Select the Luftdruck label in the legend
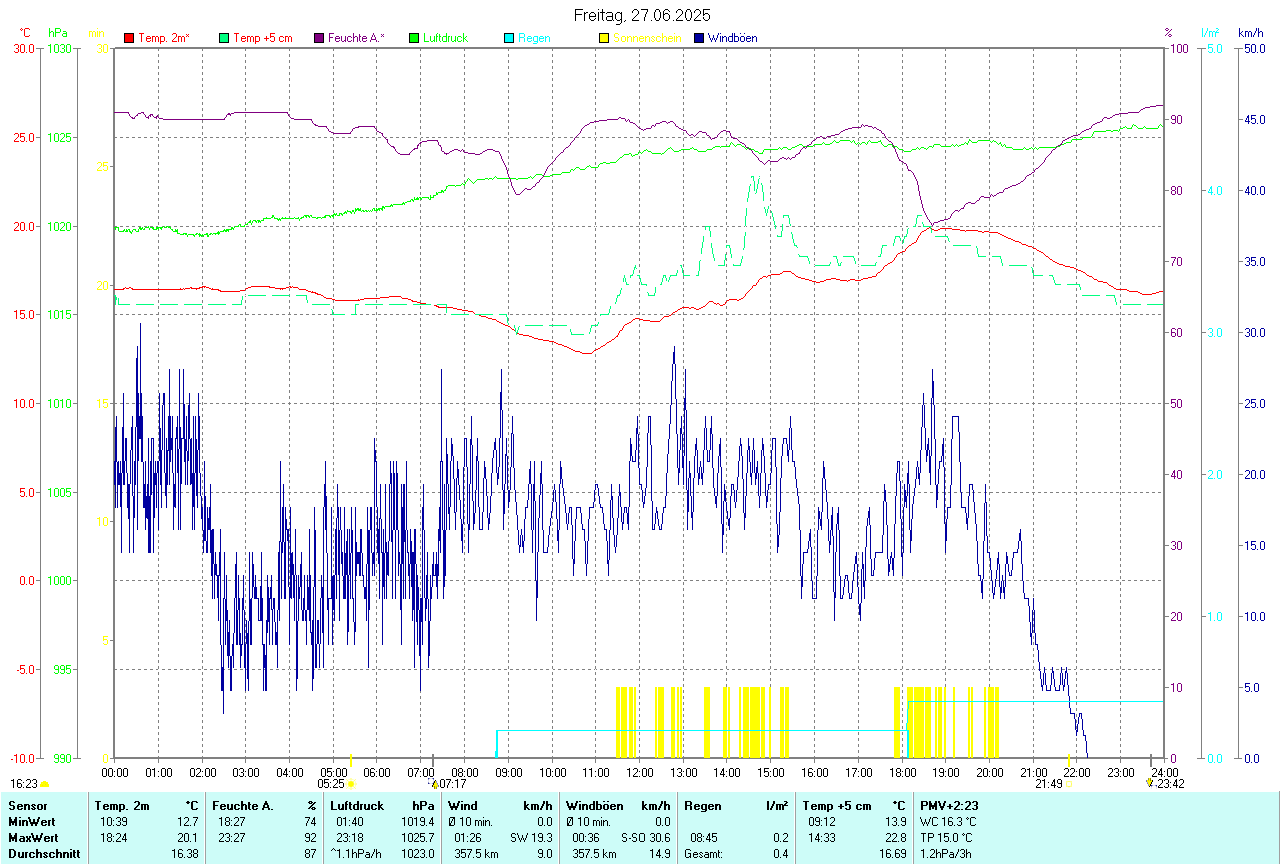Viewport: 1280px width, 864px height. [445, 38]
